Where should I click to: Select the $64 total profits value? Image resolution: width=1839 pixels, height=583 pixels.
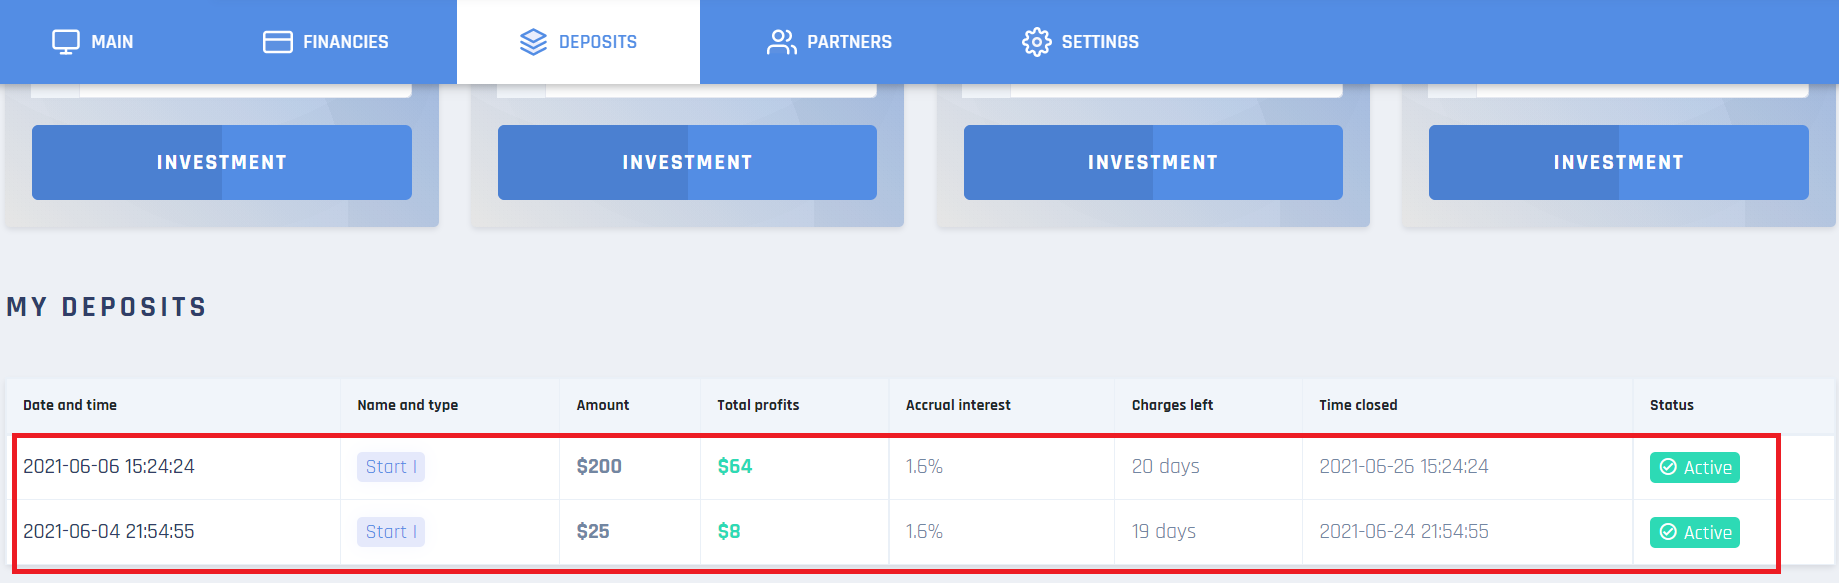[735, 467]
